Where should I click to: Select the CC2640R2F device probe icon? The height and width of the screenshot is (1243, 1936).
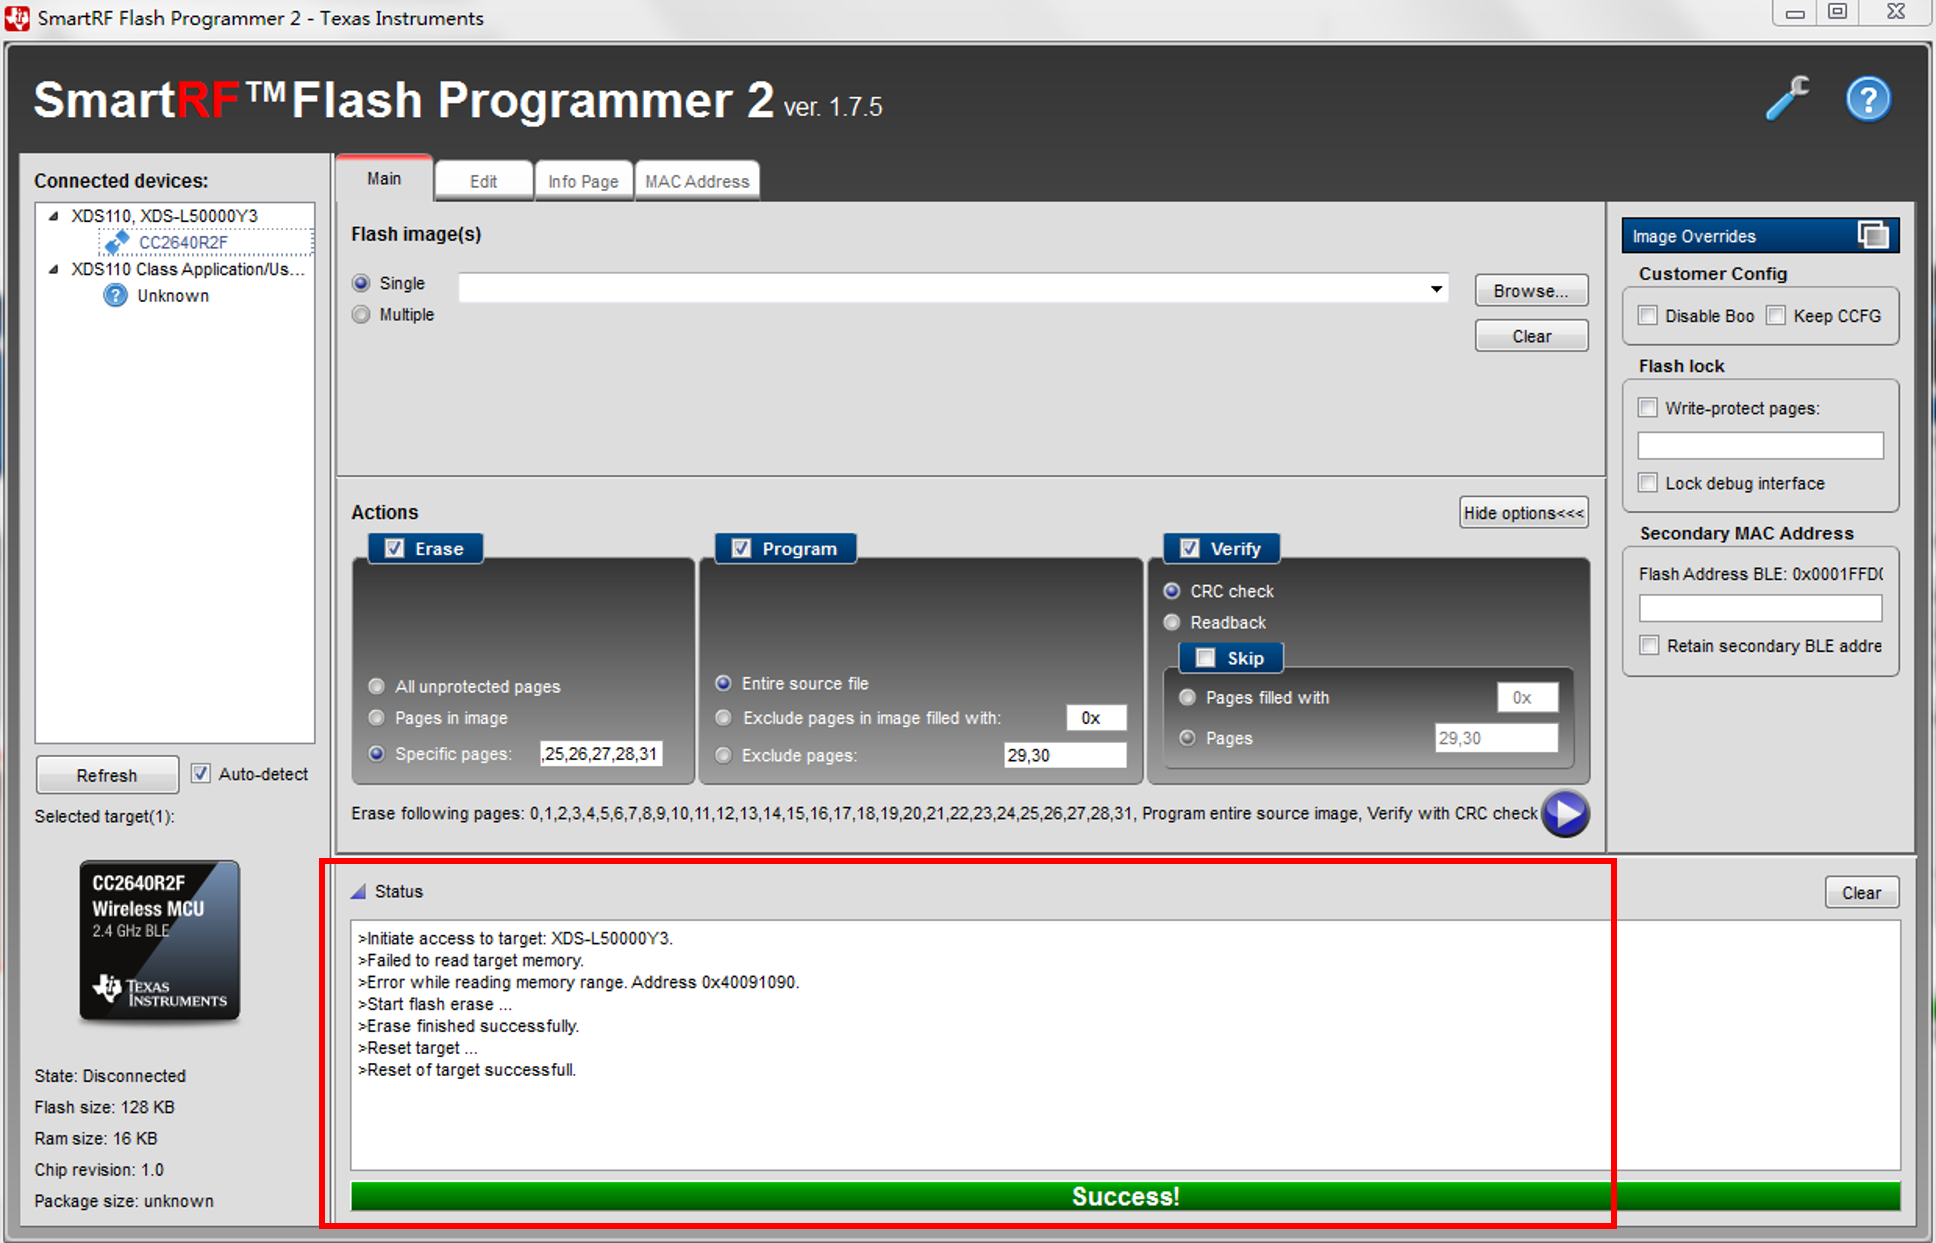(117, 242)
